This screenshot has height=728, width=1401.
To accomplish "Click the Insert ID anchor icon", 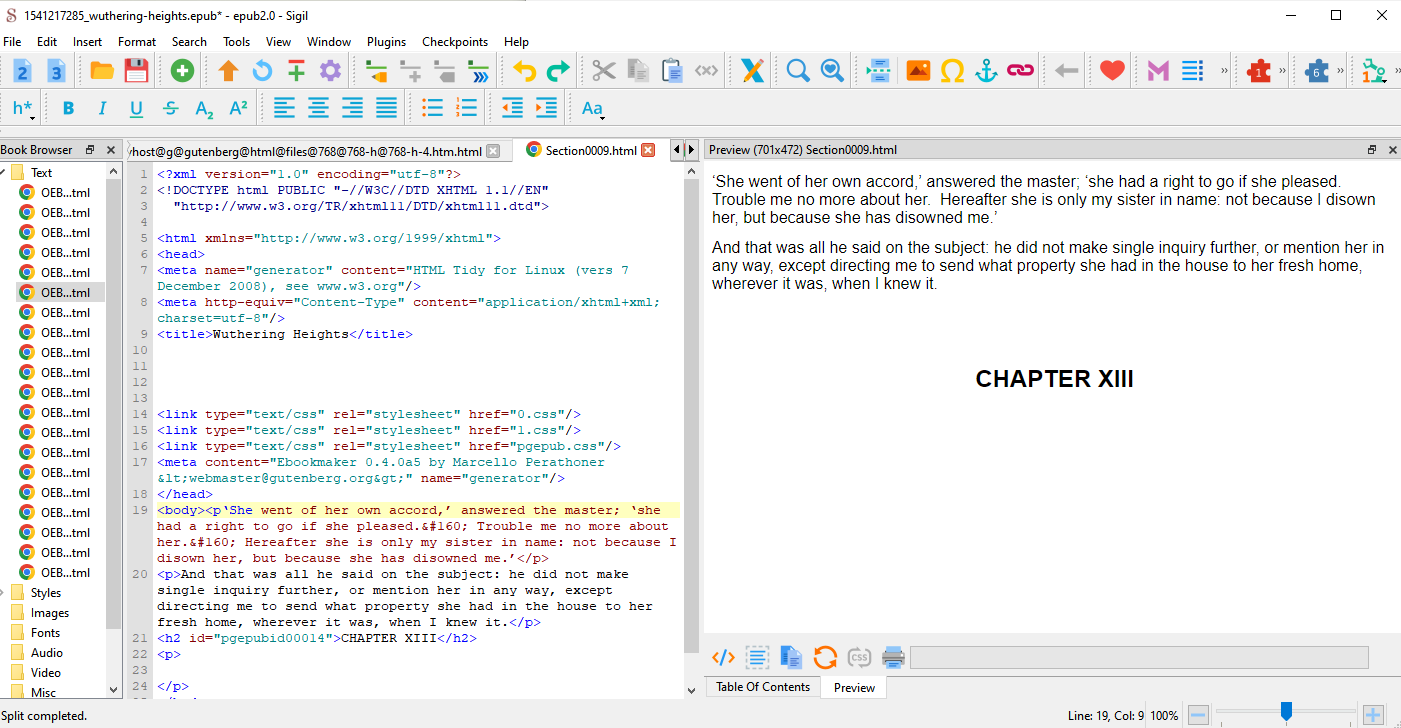I will click(x=986, y=70).
